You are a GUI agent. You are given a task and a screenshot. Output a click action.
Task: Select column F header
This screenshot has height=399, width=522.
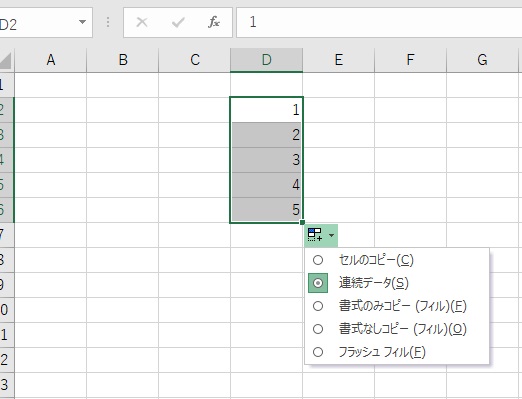tap(411, 60)
